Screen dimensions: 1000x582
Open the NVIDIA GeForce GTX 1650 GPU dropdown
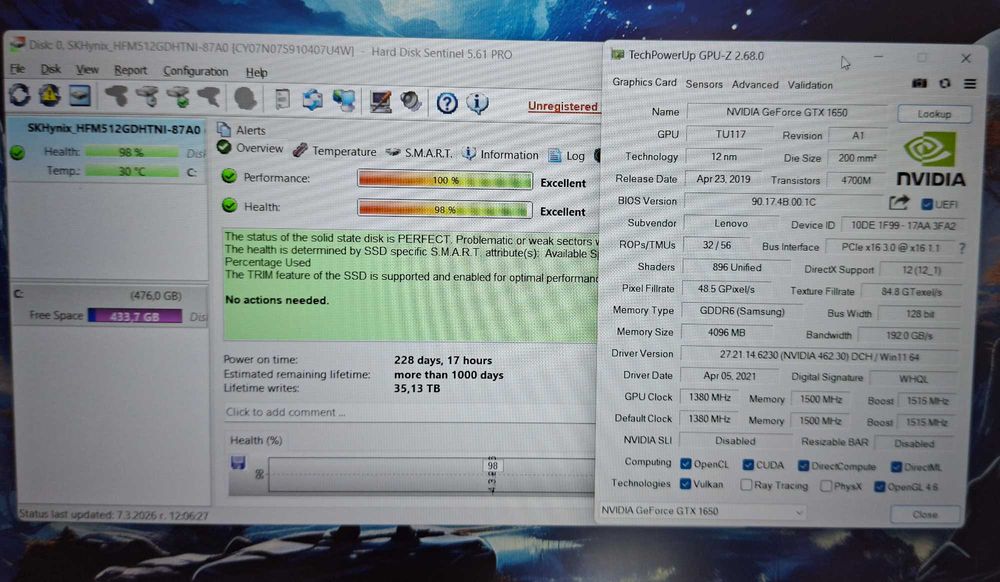coord(702,511)
